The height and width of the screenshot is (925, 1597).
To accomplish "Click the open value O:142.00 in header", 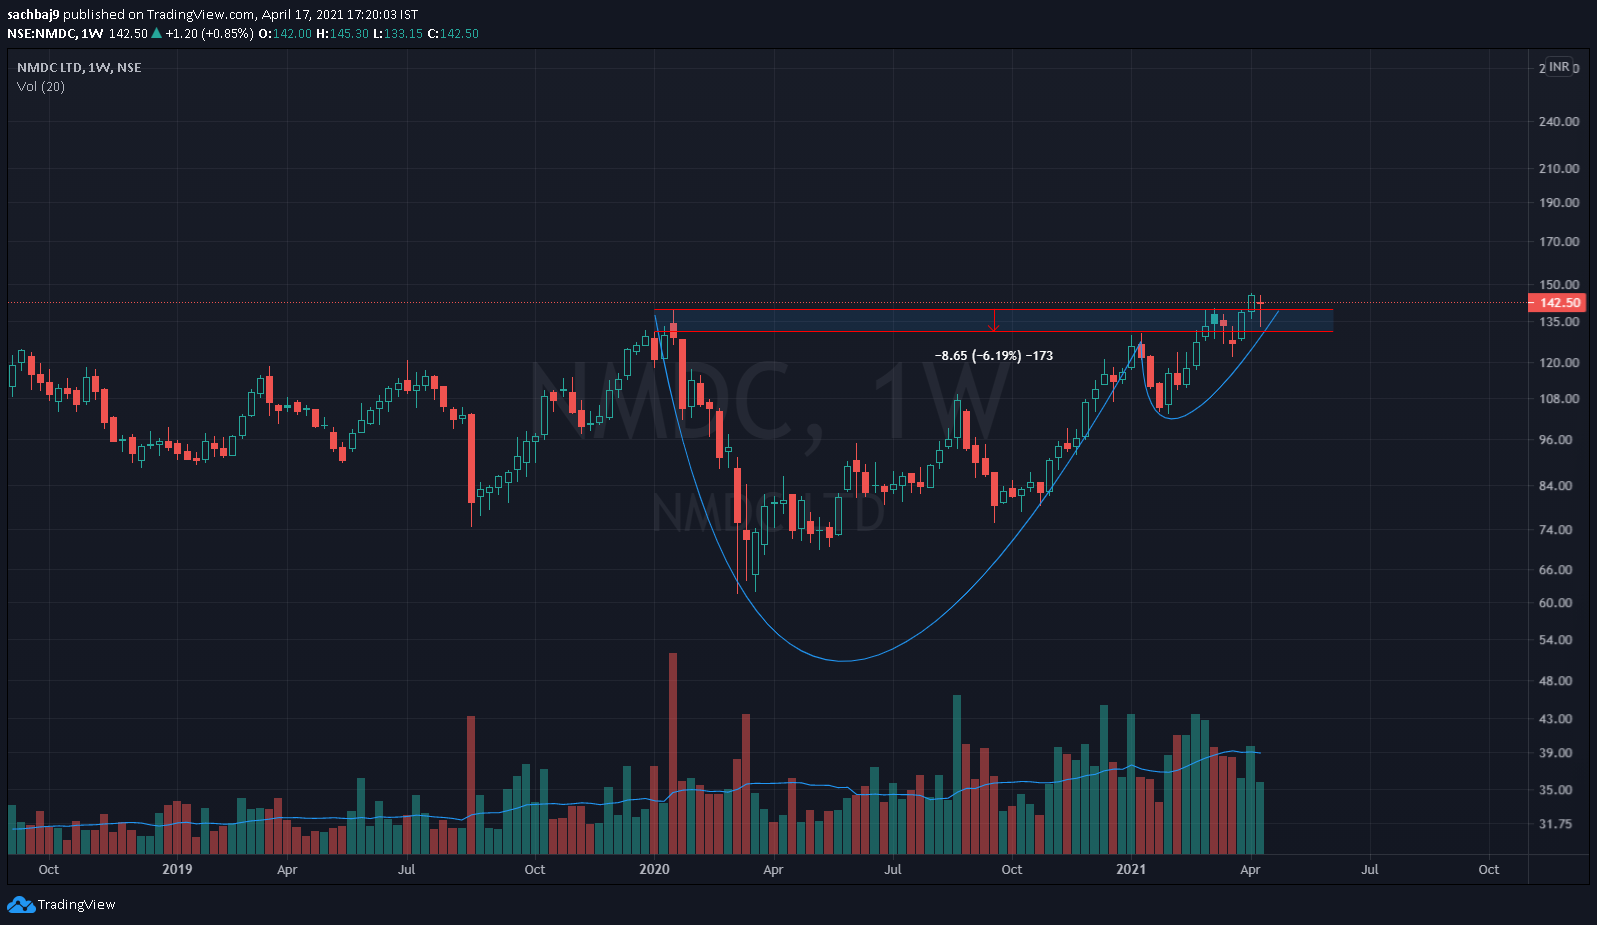I will [286, 33].
